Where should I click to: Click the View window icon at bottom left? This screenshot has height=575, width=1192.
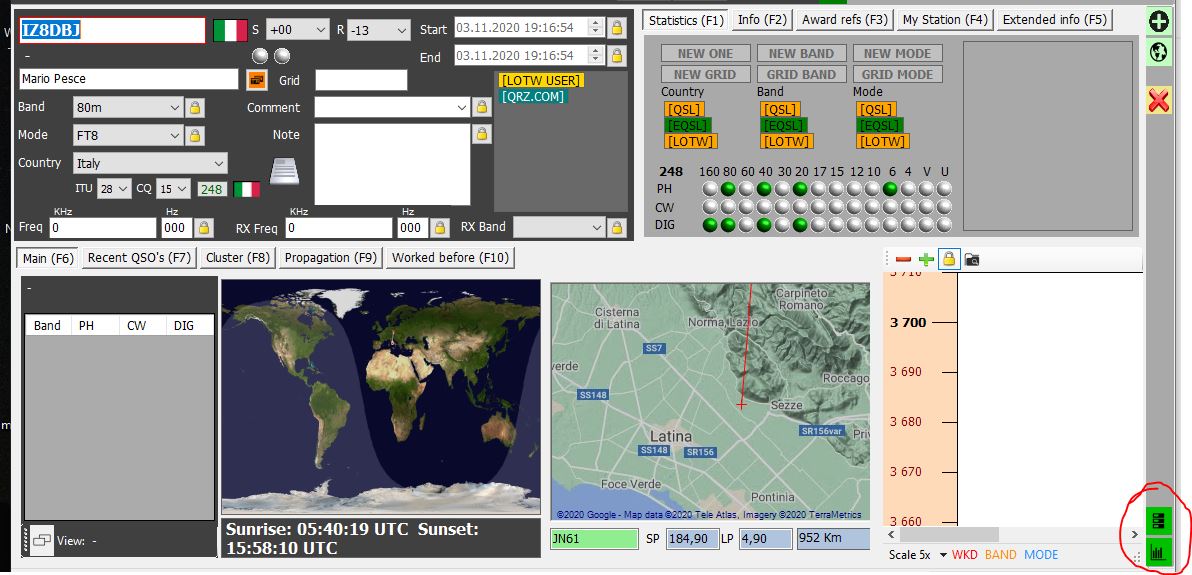click(42, 541)
